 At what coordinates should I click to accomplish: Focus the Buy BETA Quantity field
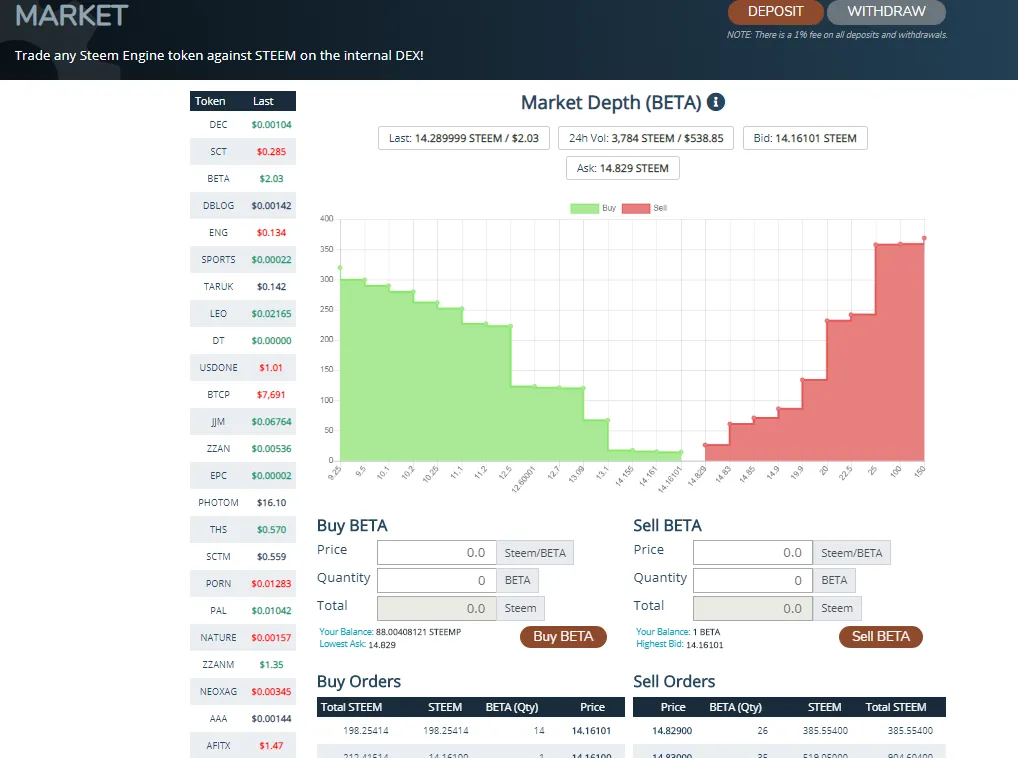tap(436, 580)
